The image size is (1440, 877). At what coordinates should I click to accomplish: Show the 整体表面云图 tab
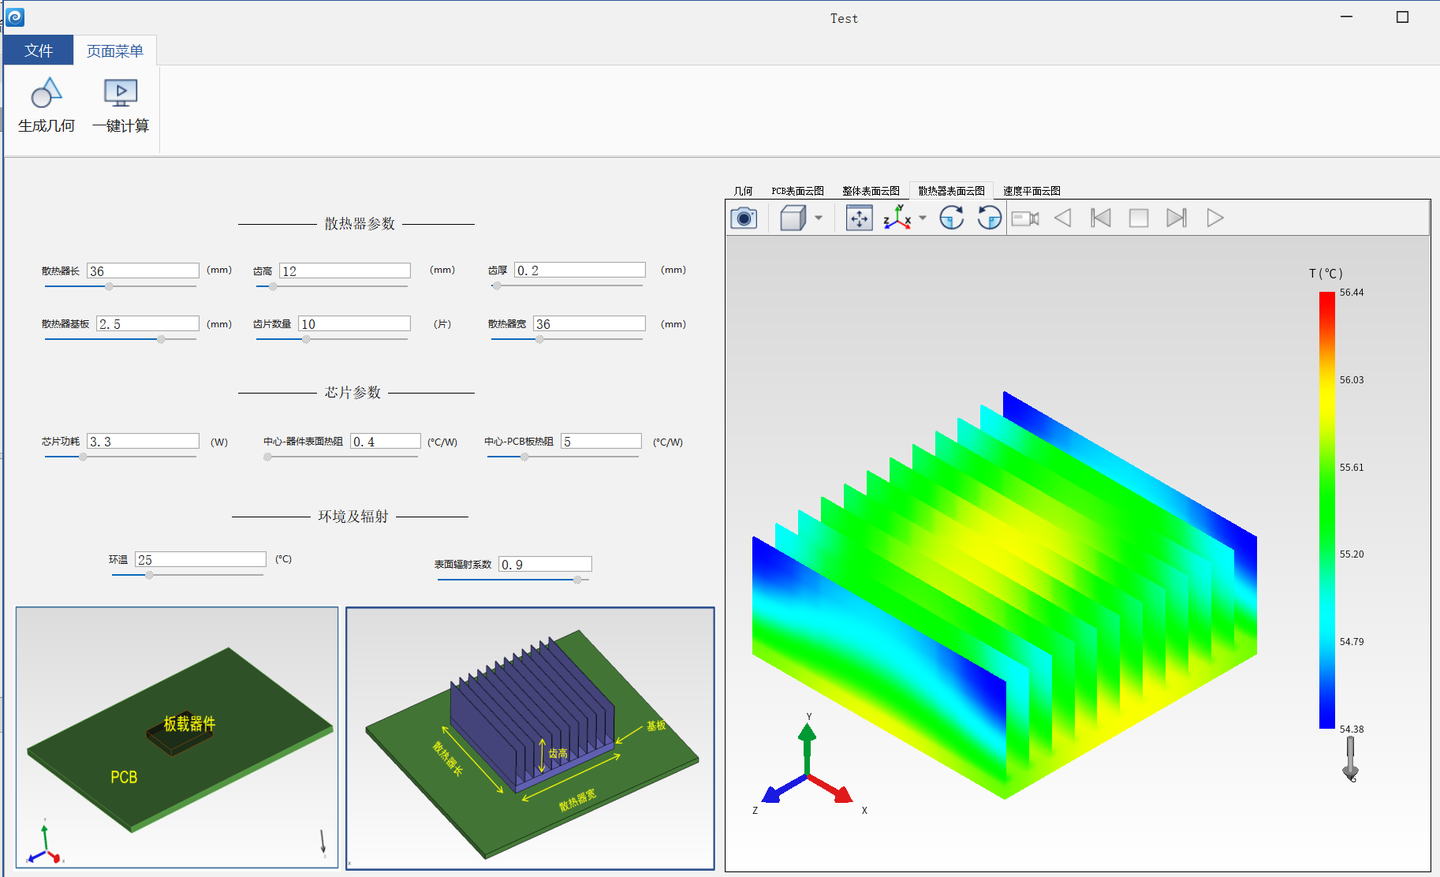[x=870, y=191]
